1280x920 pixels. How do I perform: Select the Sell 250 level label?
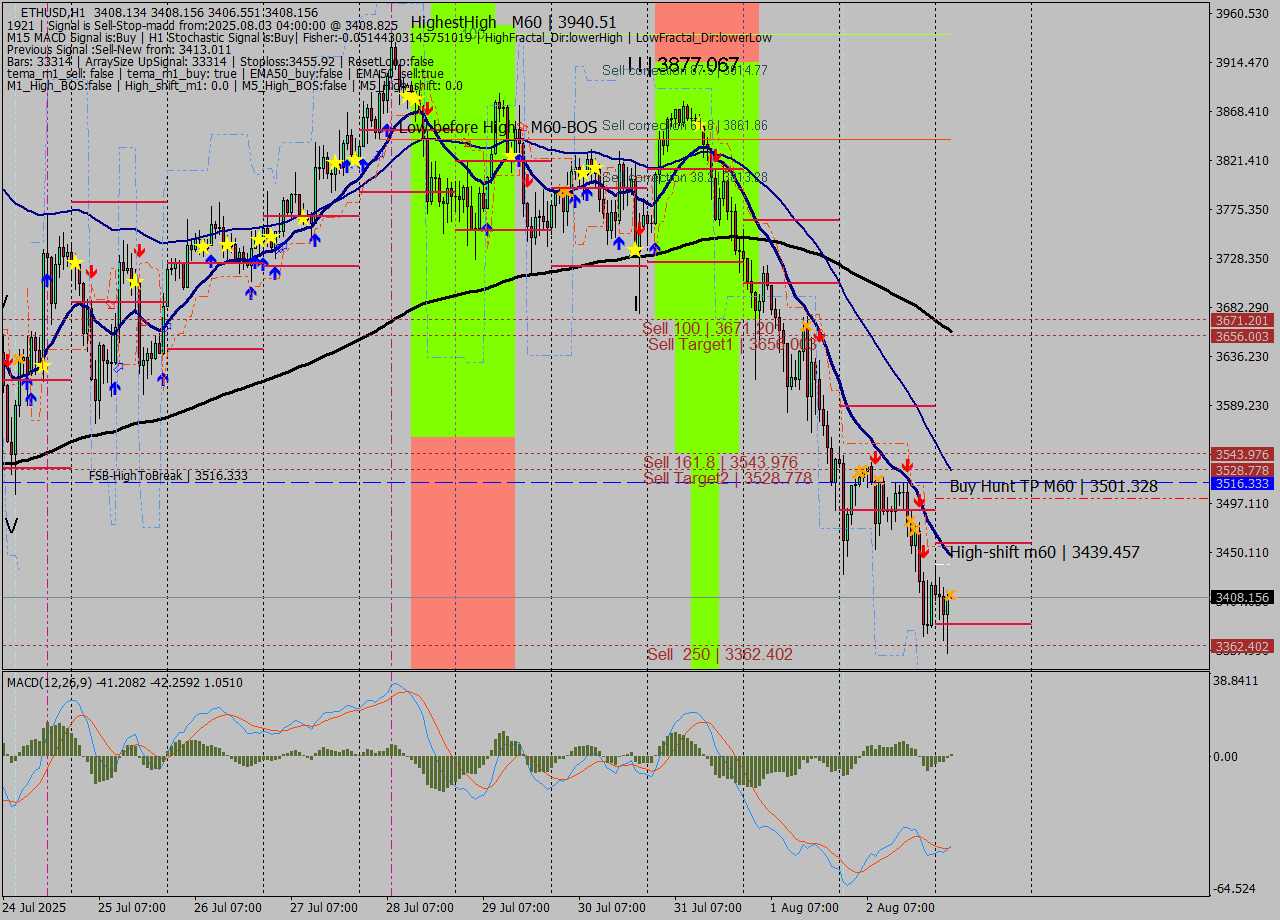tap(719, 655)
